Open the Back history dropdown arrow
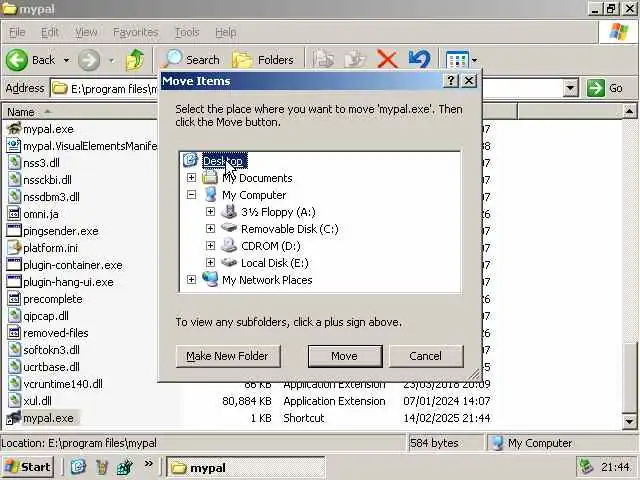640x480 pixels. pyautogui.click(x=66, y=60)
